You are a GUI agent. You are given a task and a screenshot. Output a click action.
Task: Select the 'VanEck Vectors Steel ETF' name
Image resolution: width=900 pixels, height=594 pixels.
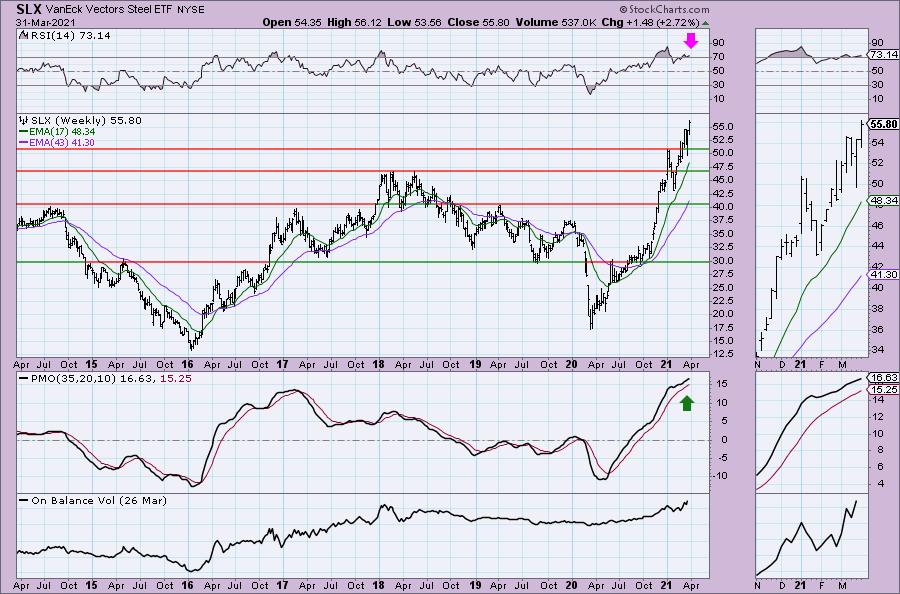click(x=107, y=10)
